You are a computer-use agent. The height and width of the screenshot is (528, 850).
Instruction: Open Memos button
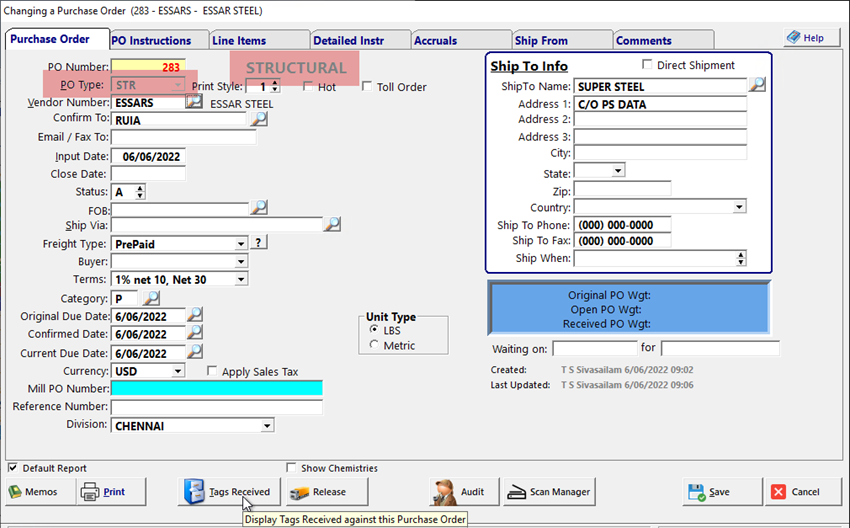[x=41, y=492]
